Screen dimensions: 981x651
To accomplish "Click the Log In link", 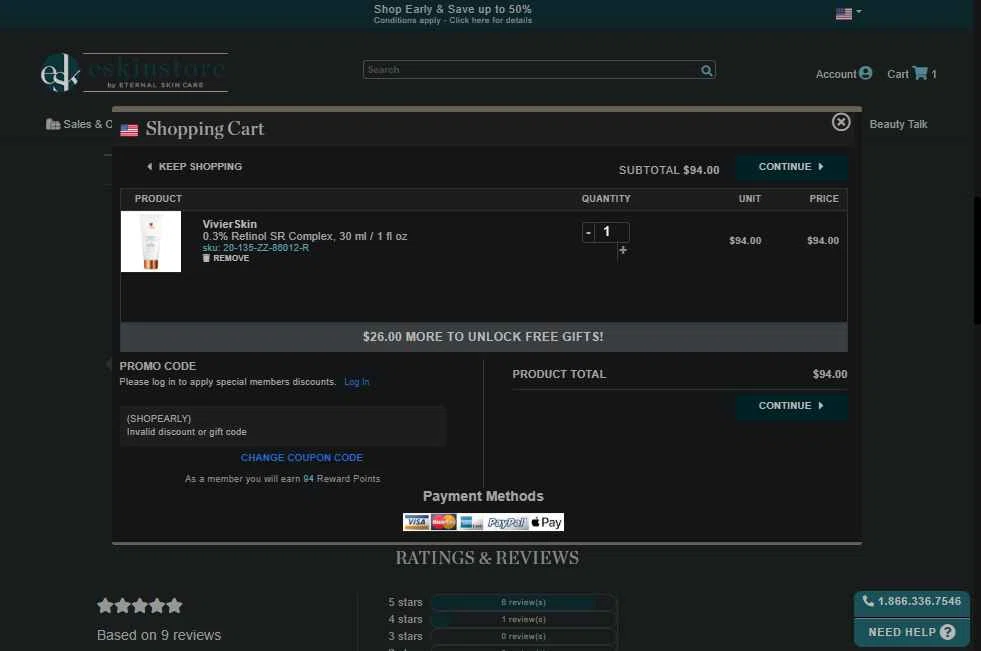I will [357, 381].
